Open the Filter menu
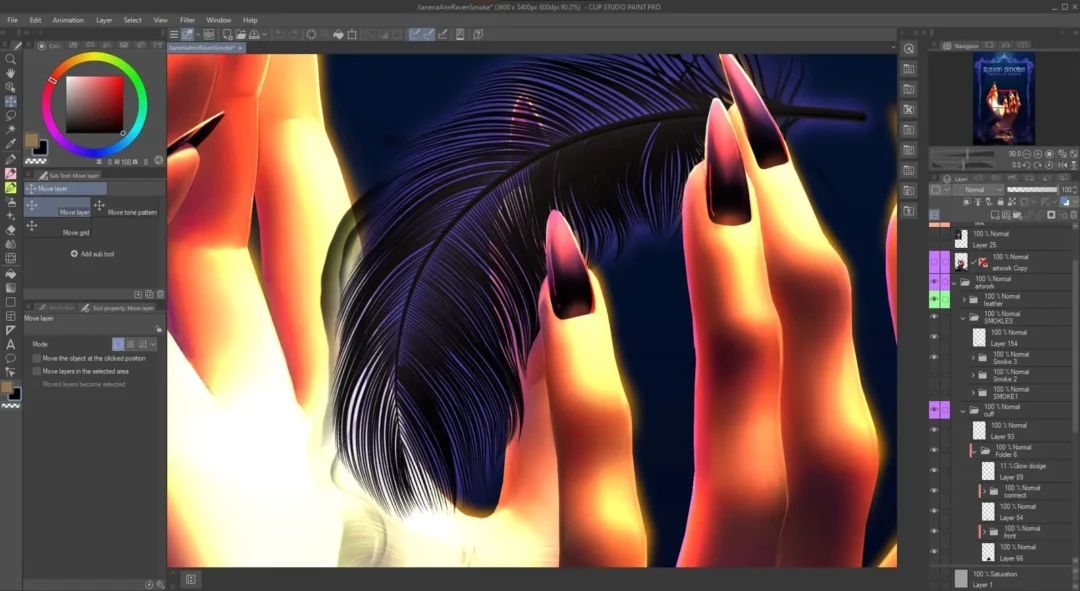This screenshot has width=1080, height=591. click(x=187, y=20)
